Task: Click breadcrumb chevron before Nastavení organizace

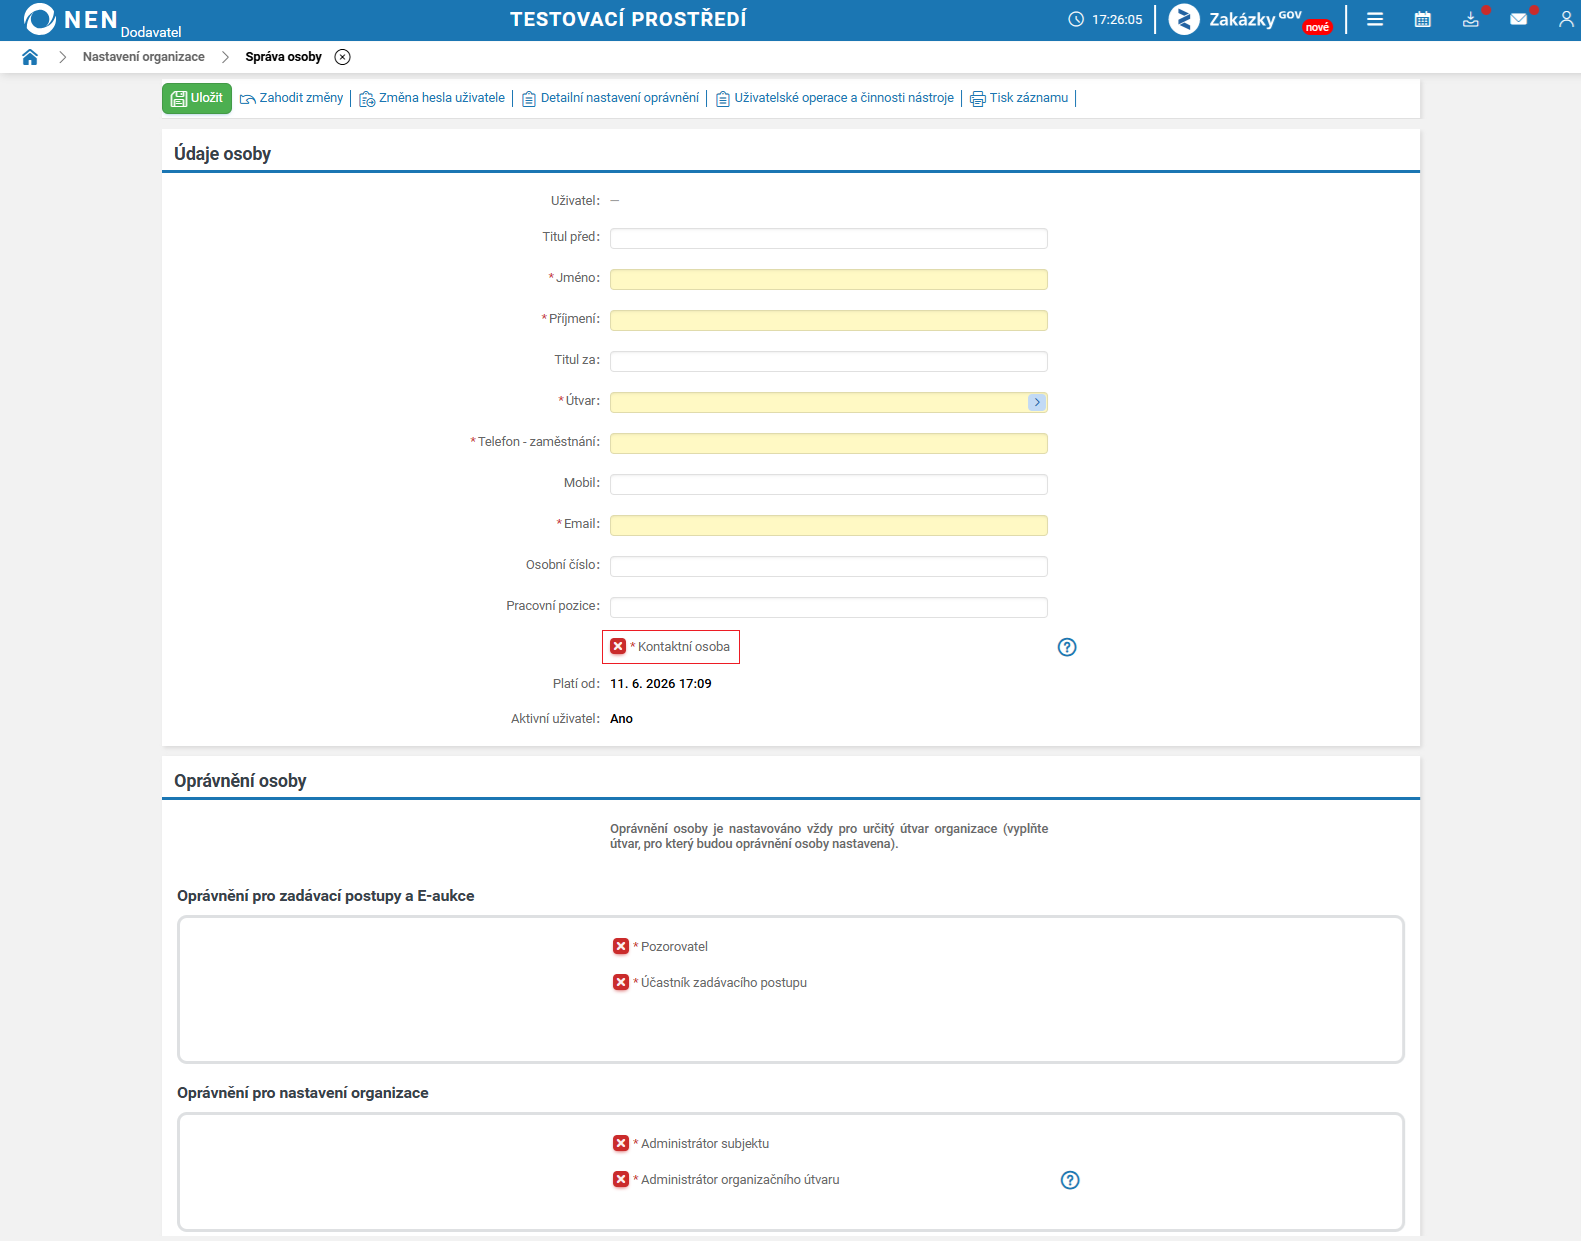Action: point(62,57)
